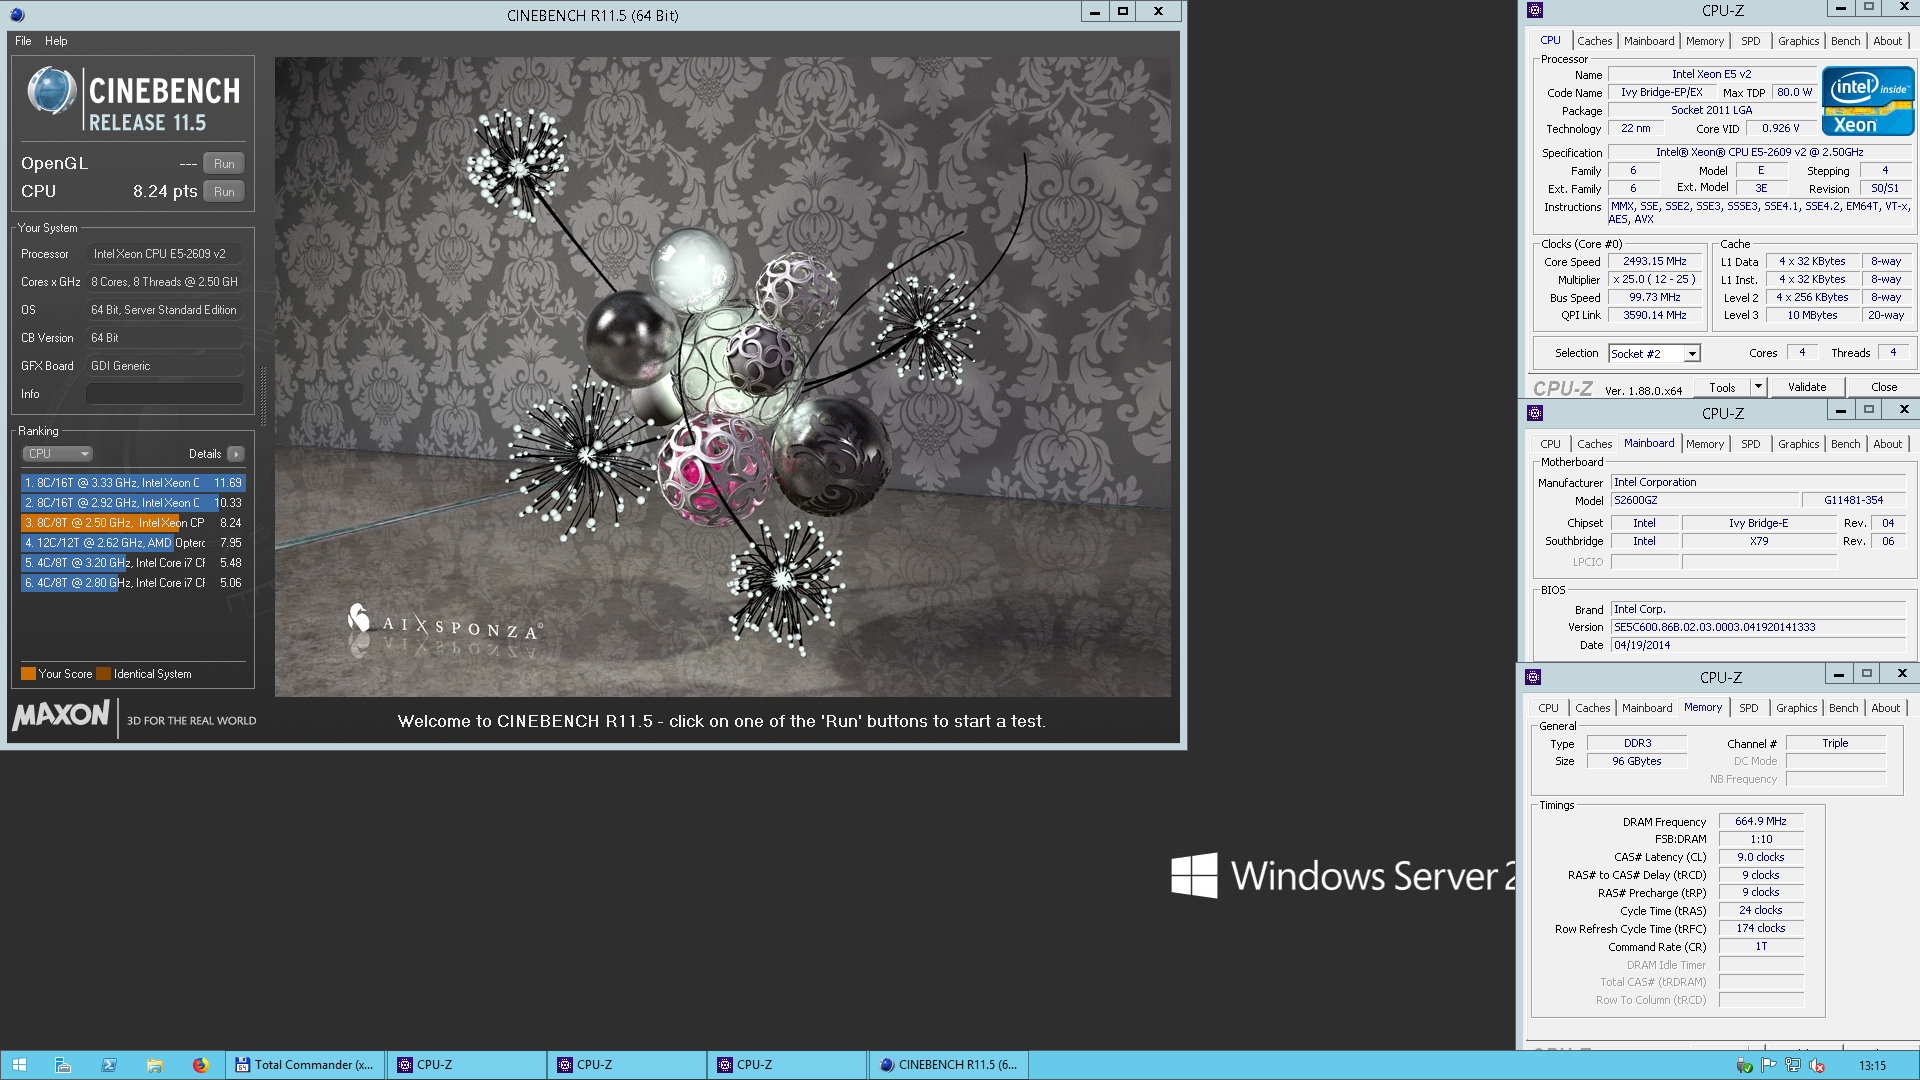Image resolution: width=1920 pixels, height=1080 pixels.
Task: Open File Explorer from taskbar
Action: click(155, 1065)
